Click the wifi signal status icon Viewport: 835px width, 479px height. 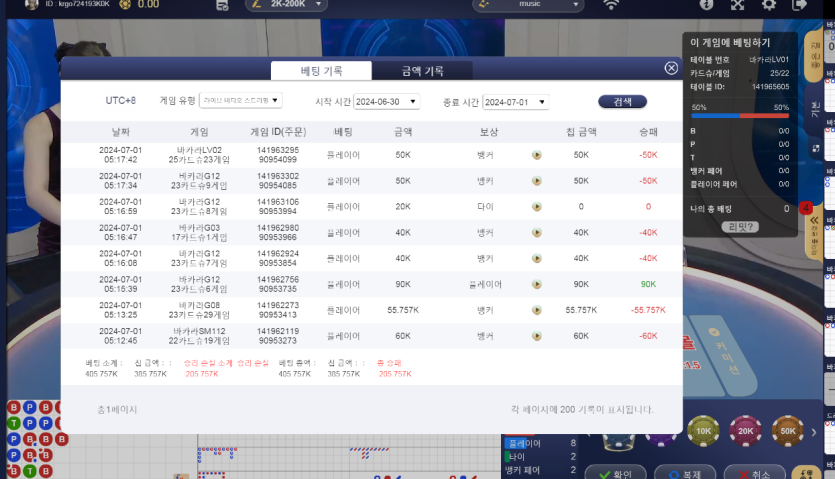611,5
